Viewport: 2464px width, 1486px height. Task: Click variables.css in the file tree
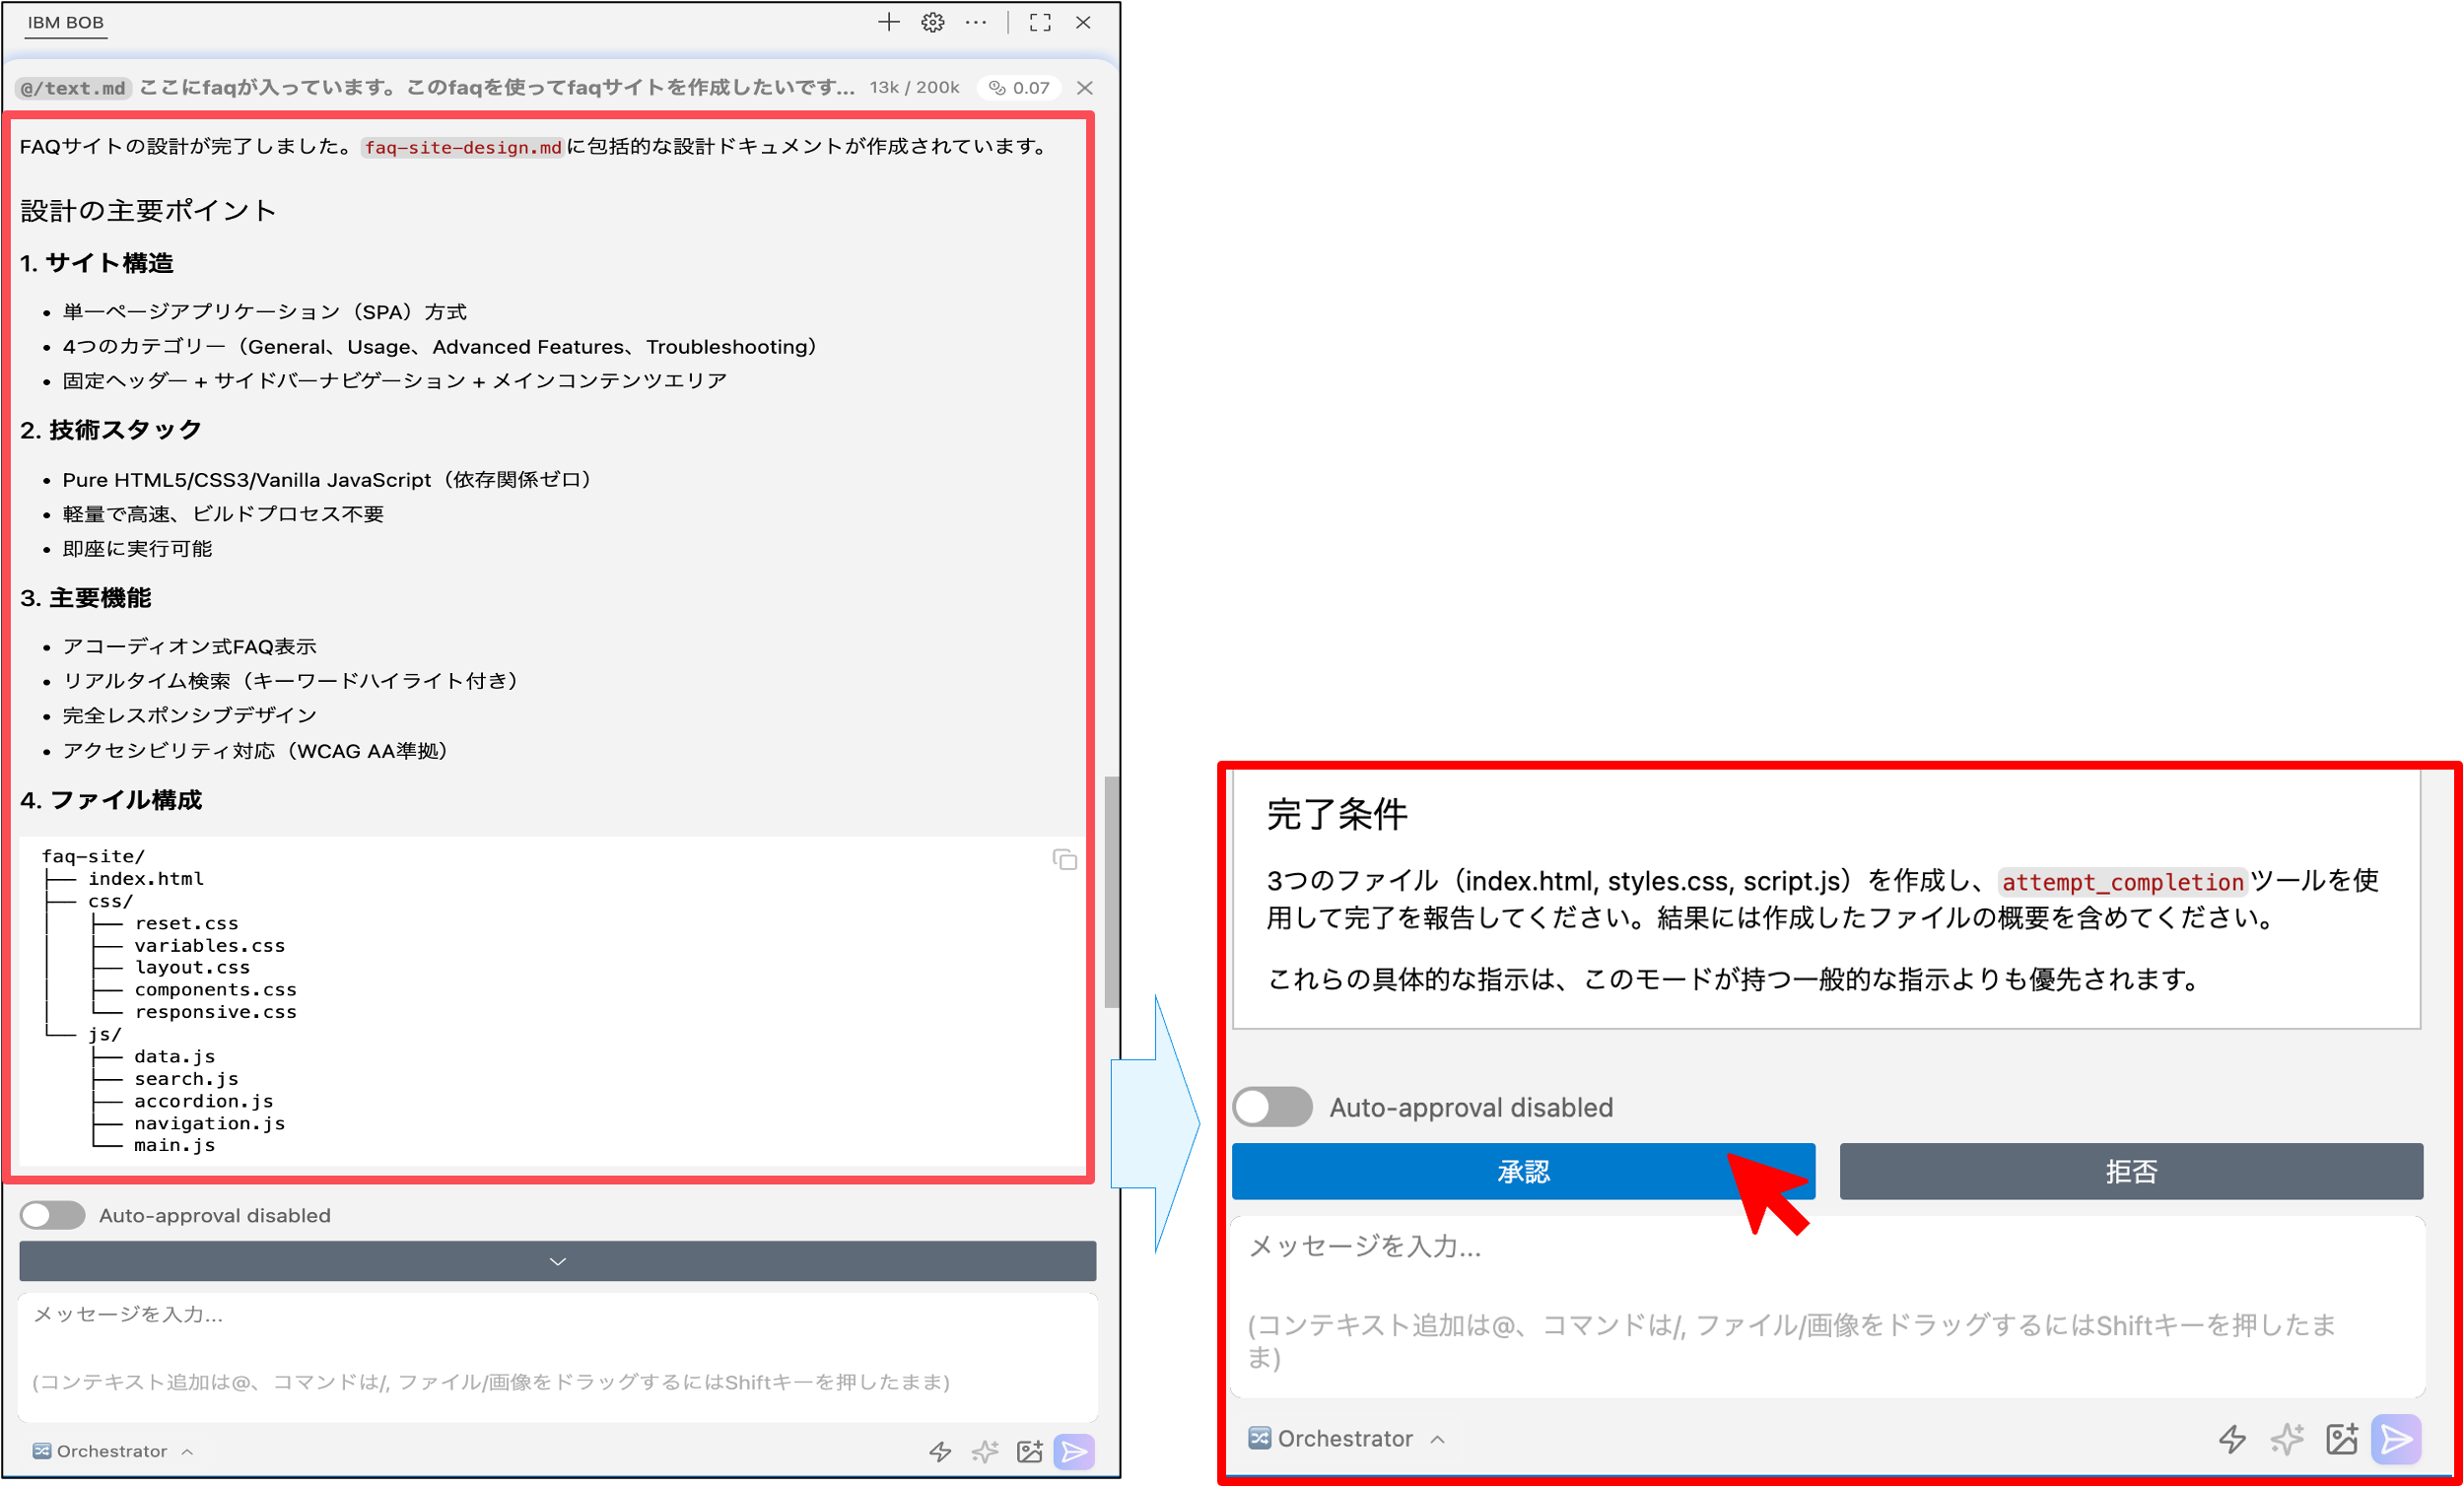click(x=210, y=946)
